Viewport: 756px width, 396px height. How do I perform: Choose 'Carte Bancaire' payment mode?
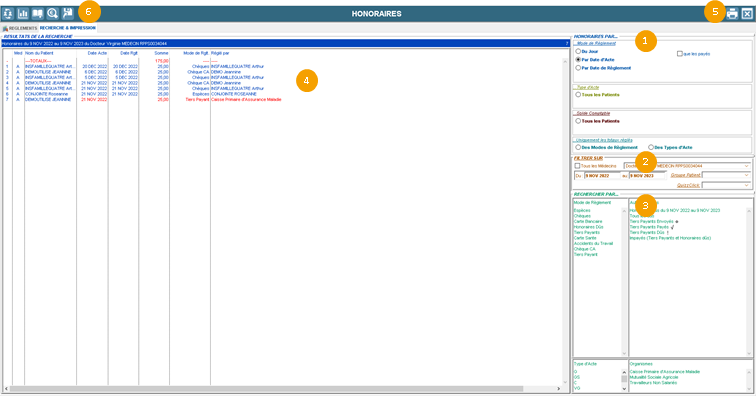click(x=588, y=221)
